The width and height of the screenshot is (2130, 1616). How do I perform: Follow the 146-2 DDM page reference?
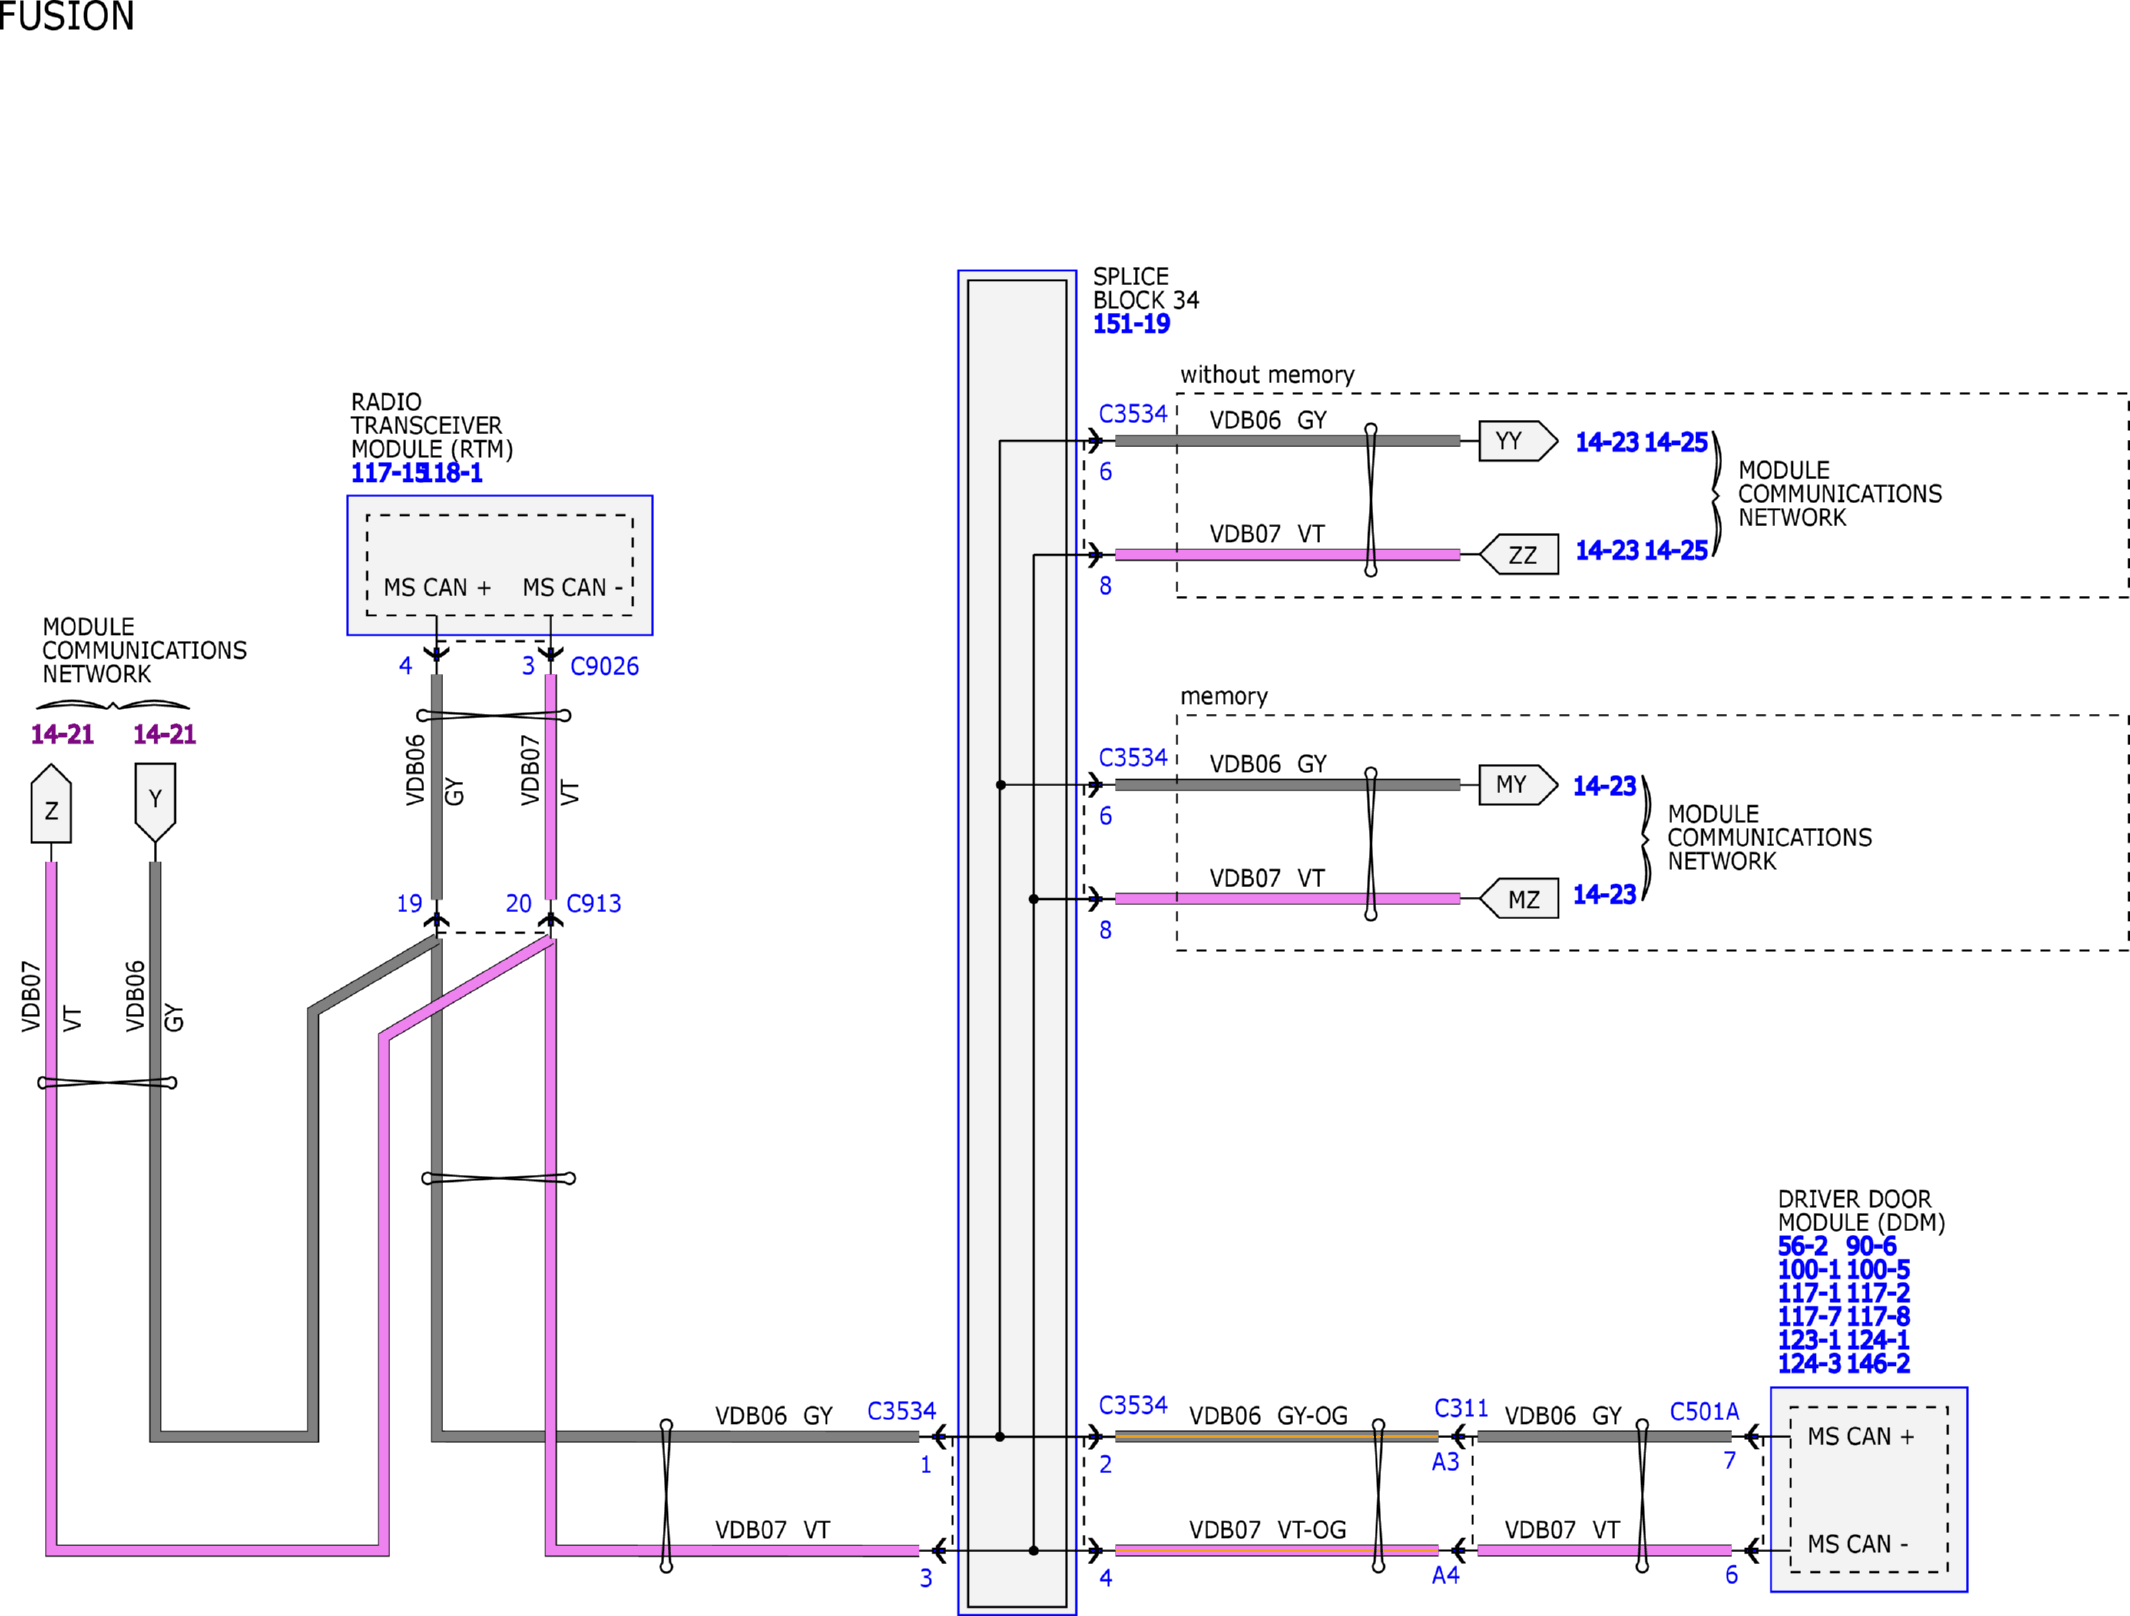coord(1878,1364)
